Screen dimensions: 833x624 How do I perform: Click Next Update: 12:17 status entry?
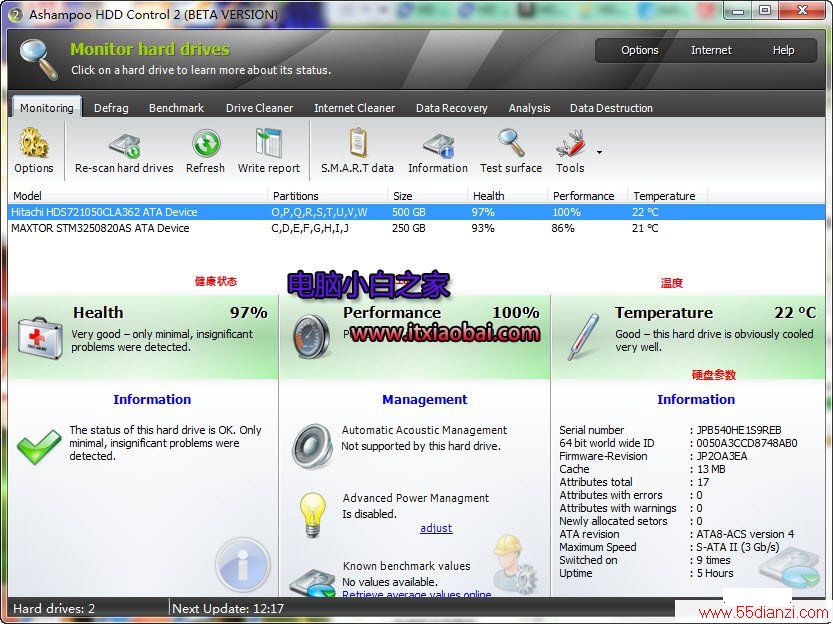pos(228,608)
